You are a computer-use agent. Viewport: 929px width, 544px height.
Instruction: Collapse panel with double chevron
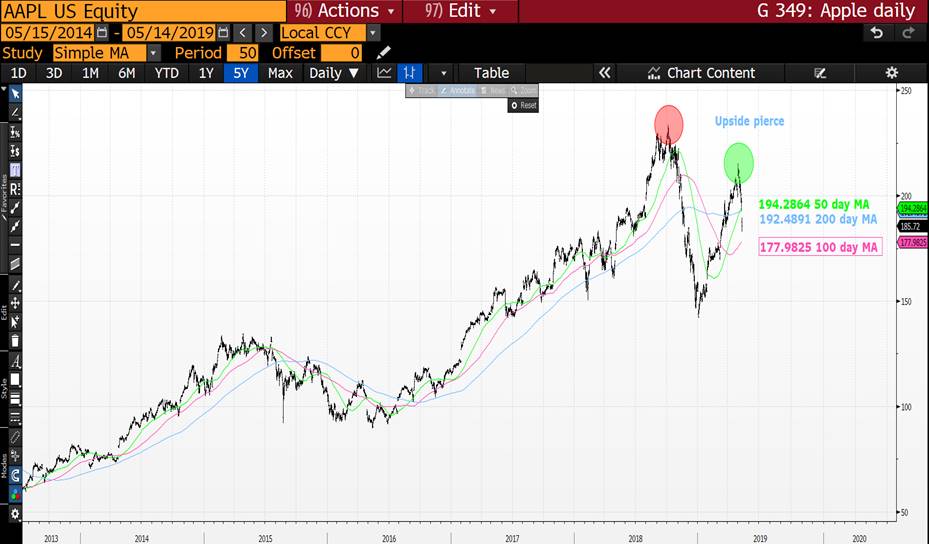pyautogui.click(x=604, y=73)
